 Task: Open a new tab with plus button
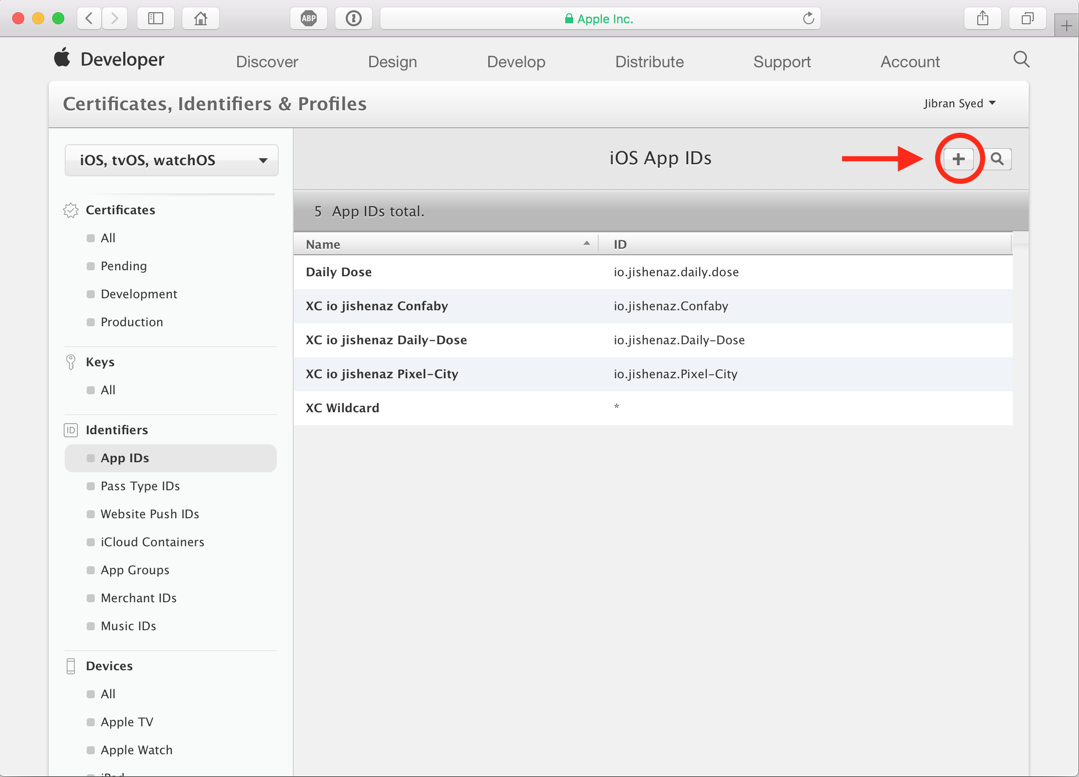click(x=1066, y=26)
